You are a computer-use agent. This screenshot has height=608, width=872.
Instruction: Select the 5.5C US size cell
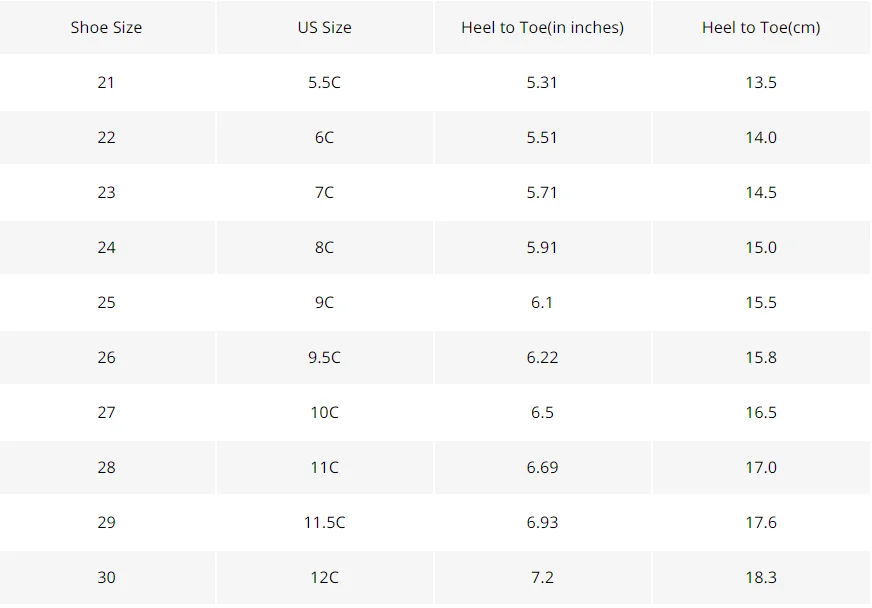pos(325,82)
